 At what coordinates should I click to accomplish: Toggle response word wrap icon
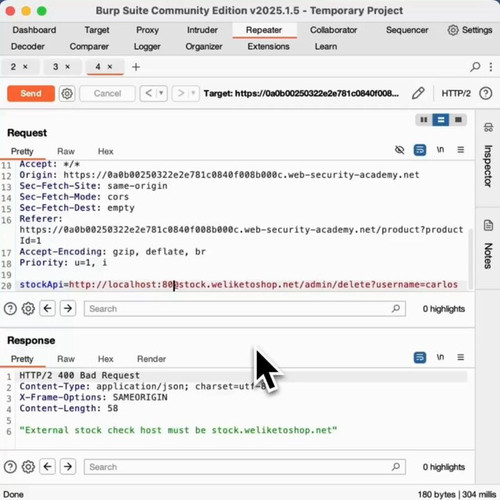(420, 357)
